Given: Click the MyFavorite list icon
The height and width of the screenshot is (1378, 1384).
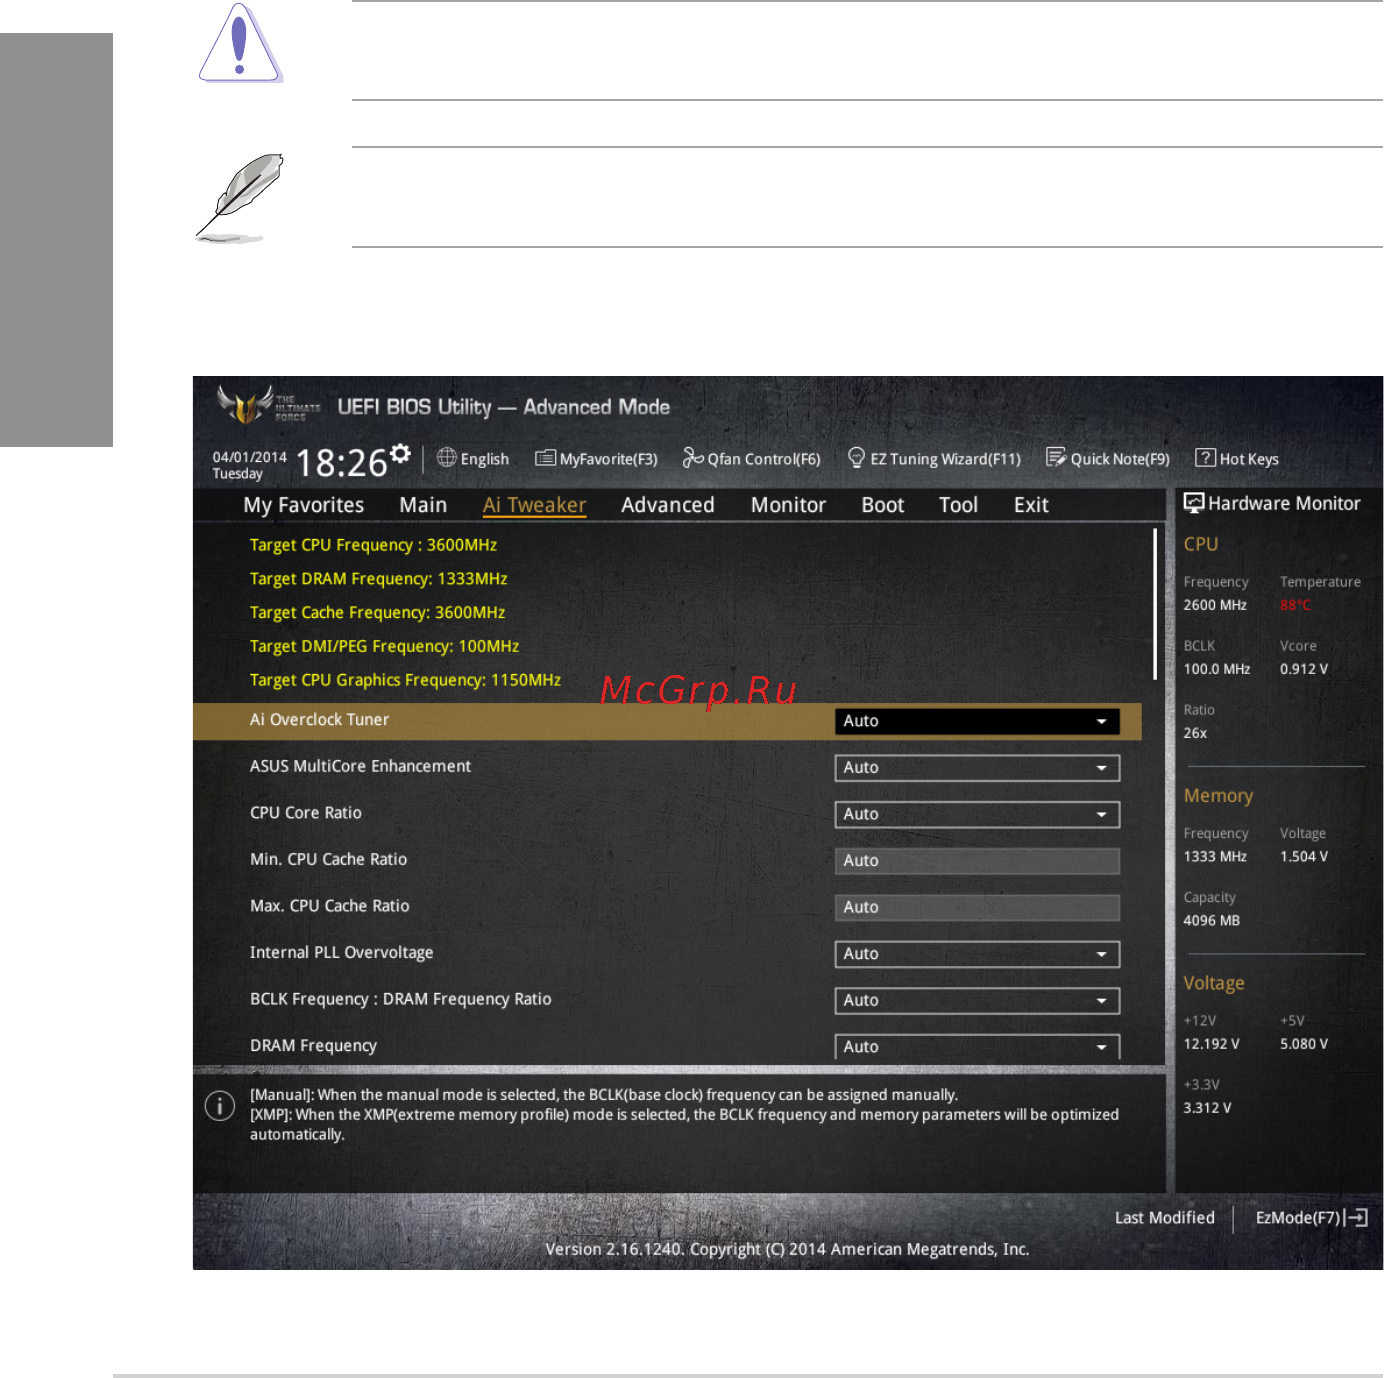Looking at the screenshot, I should click(x=545, y=458).
